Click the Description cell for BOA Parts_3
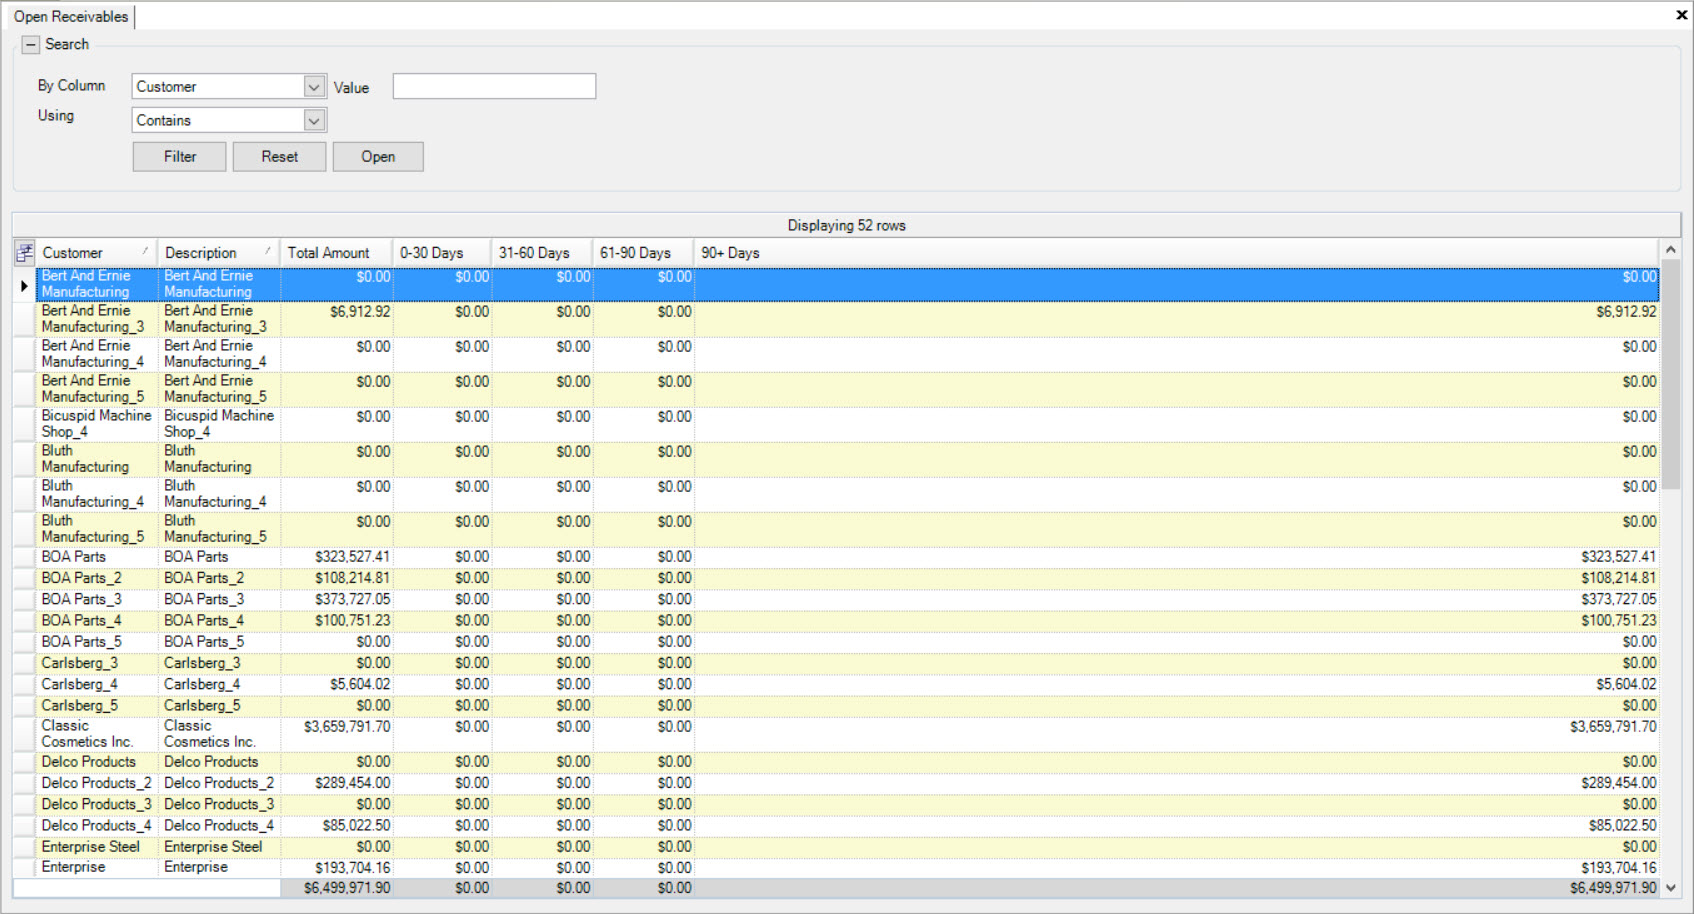The width and height of the screenshot is (1694, 914). pos(219,600)
